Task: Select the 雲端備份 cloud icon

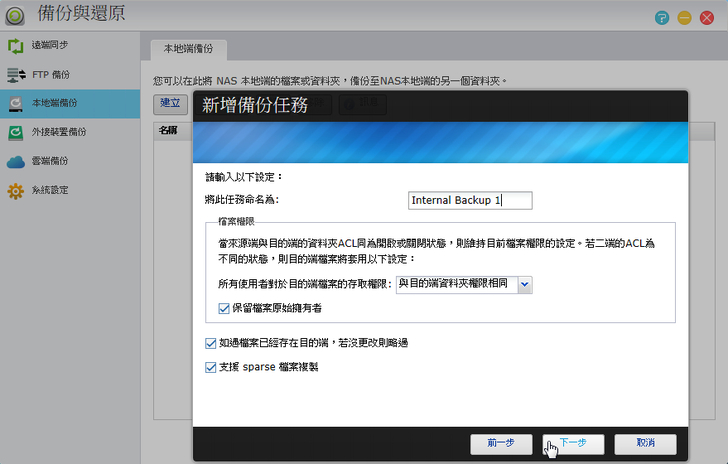Action: click(15, 161)
